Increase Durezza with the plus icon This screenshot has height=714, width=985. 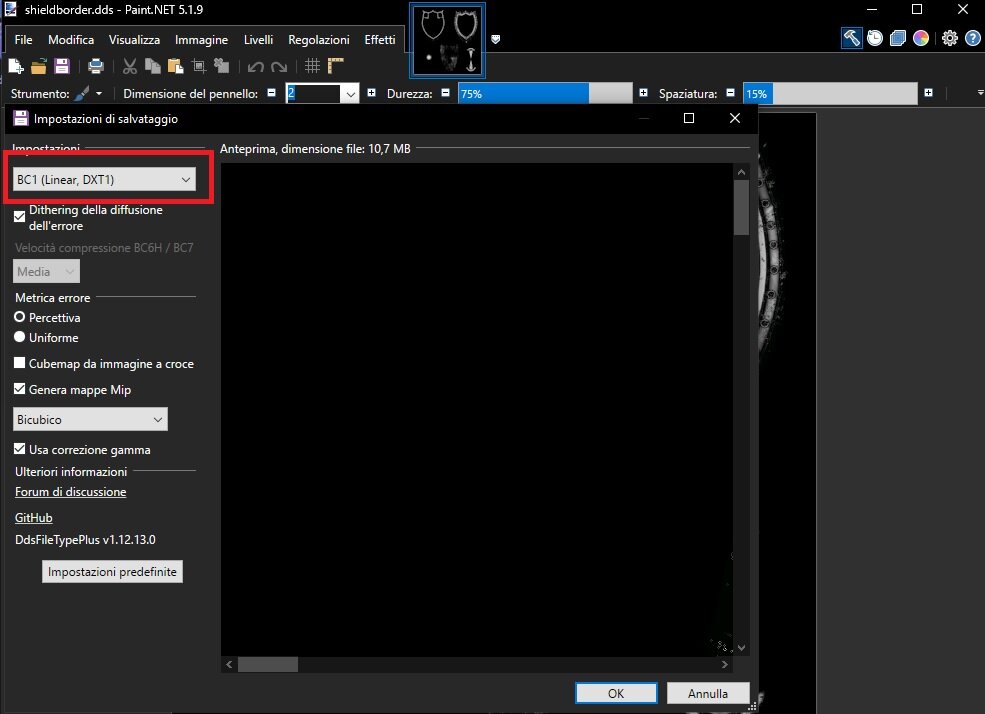pos(643,93)
